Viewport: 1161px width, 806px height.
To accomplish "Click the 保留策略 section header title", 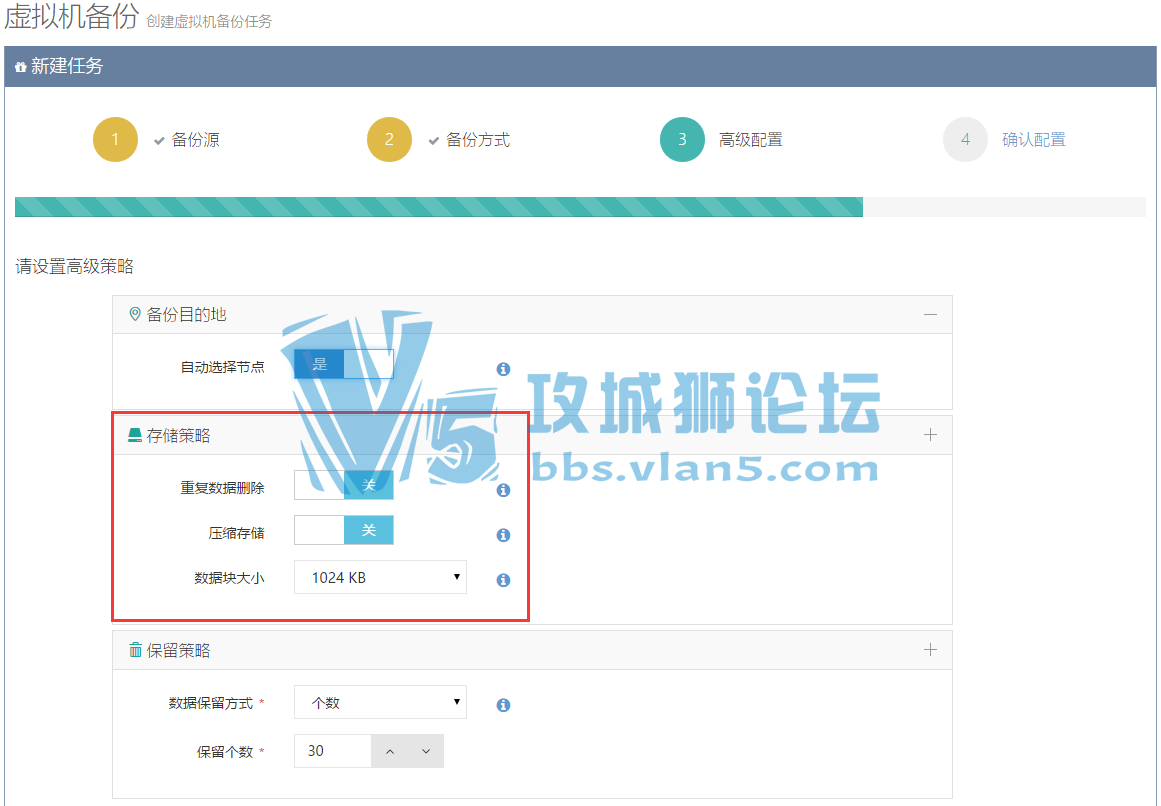I will tap(178, 651).
